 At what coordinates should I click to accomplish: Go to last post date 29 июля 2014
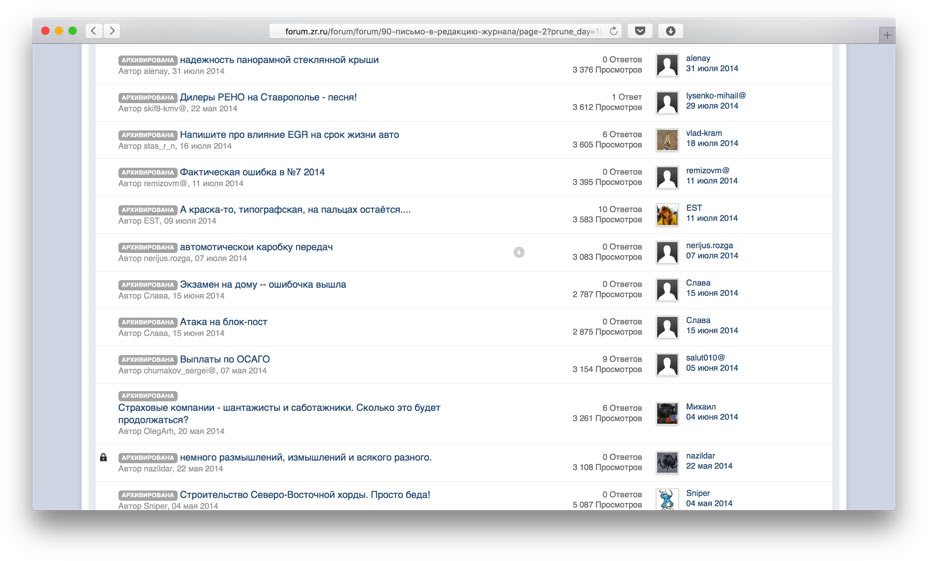(x=712, y=106)
